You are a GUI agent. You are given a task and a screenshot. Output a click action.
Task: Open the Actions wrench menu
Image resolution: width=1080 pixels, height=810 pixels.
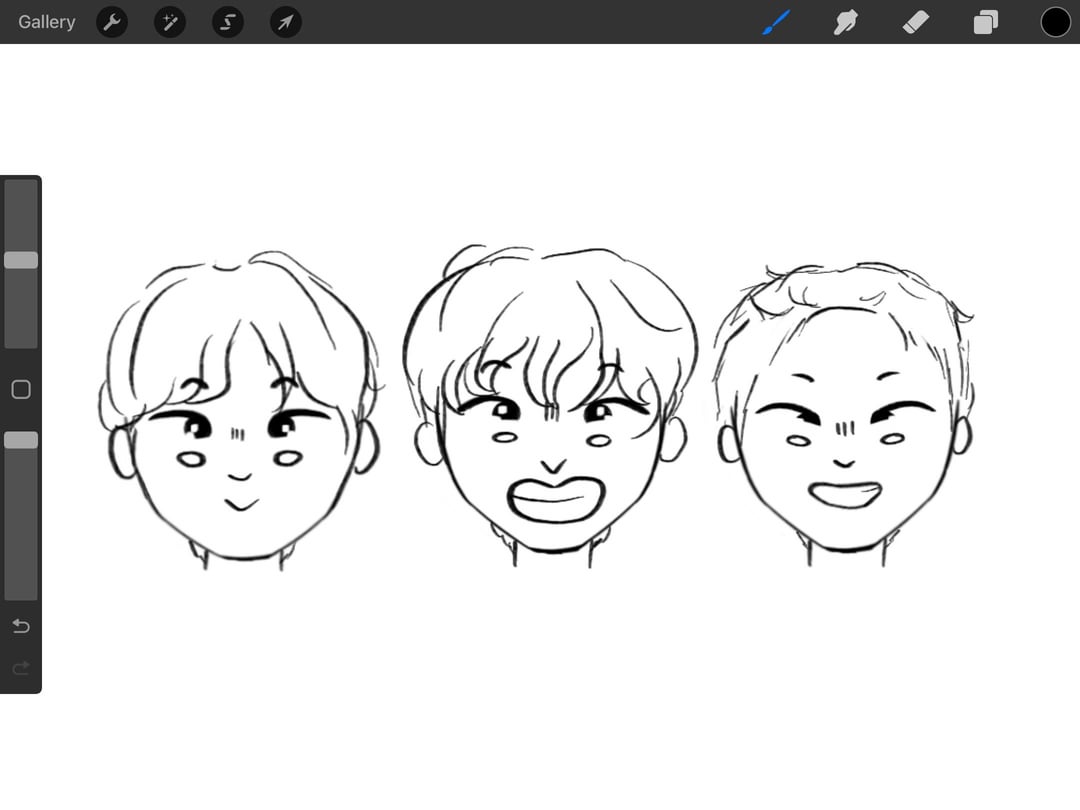click(112, 22)
